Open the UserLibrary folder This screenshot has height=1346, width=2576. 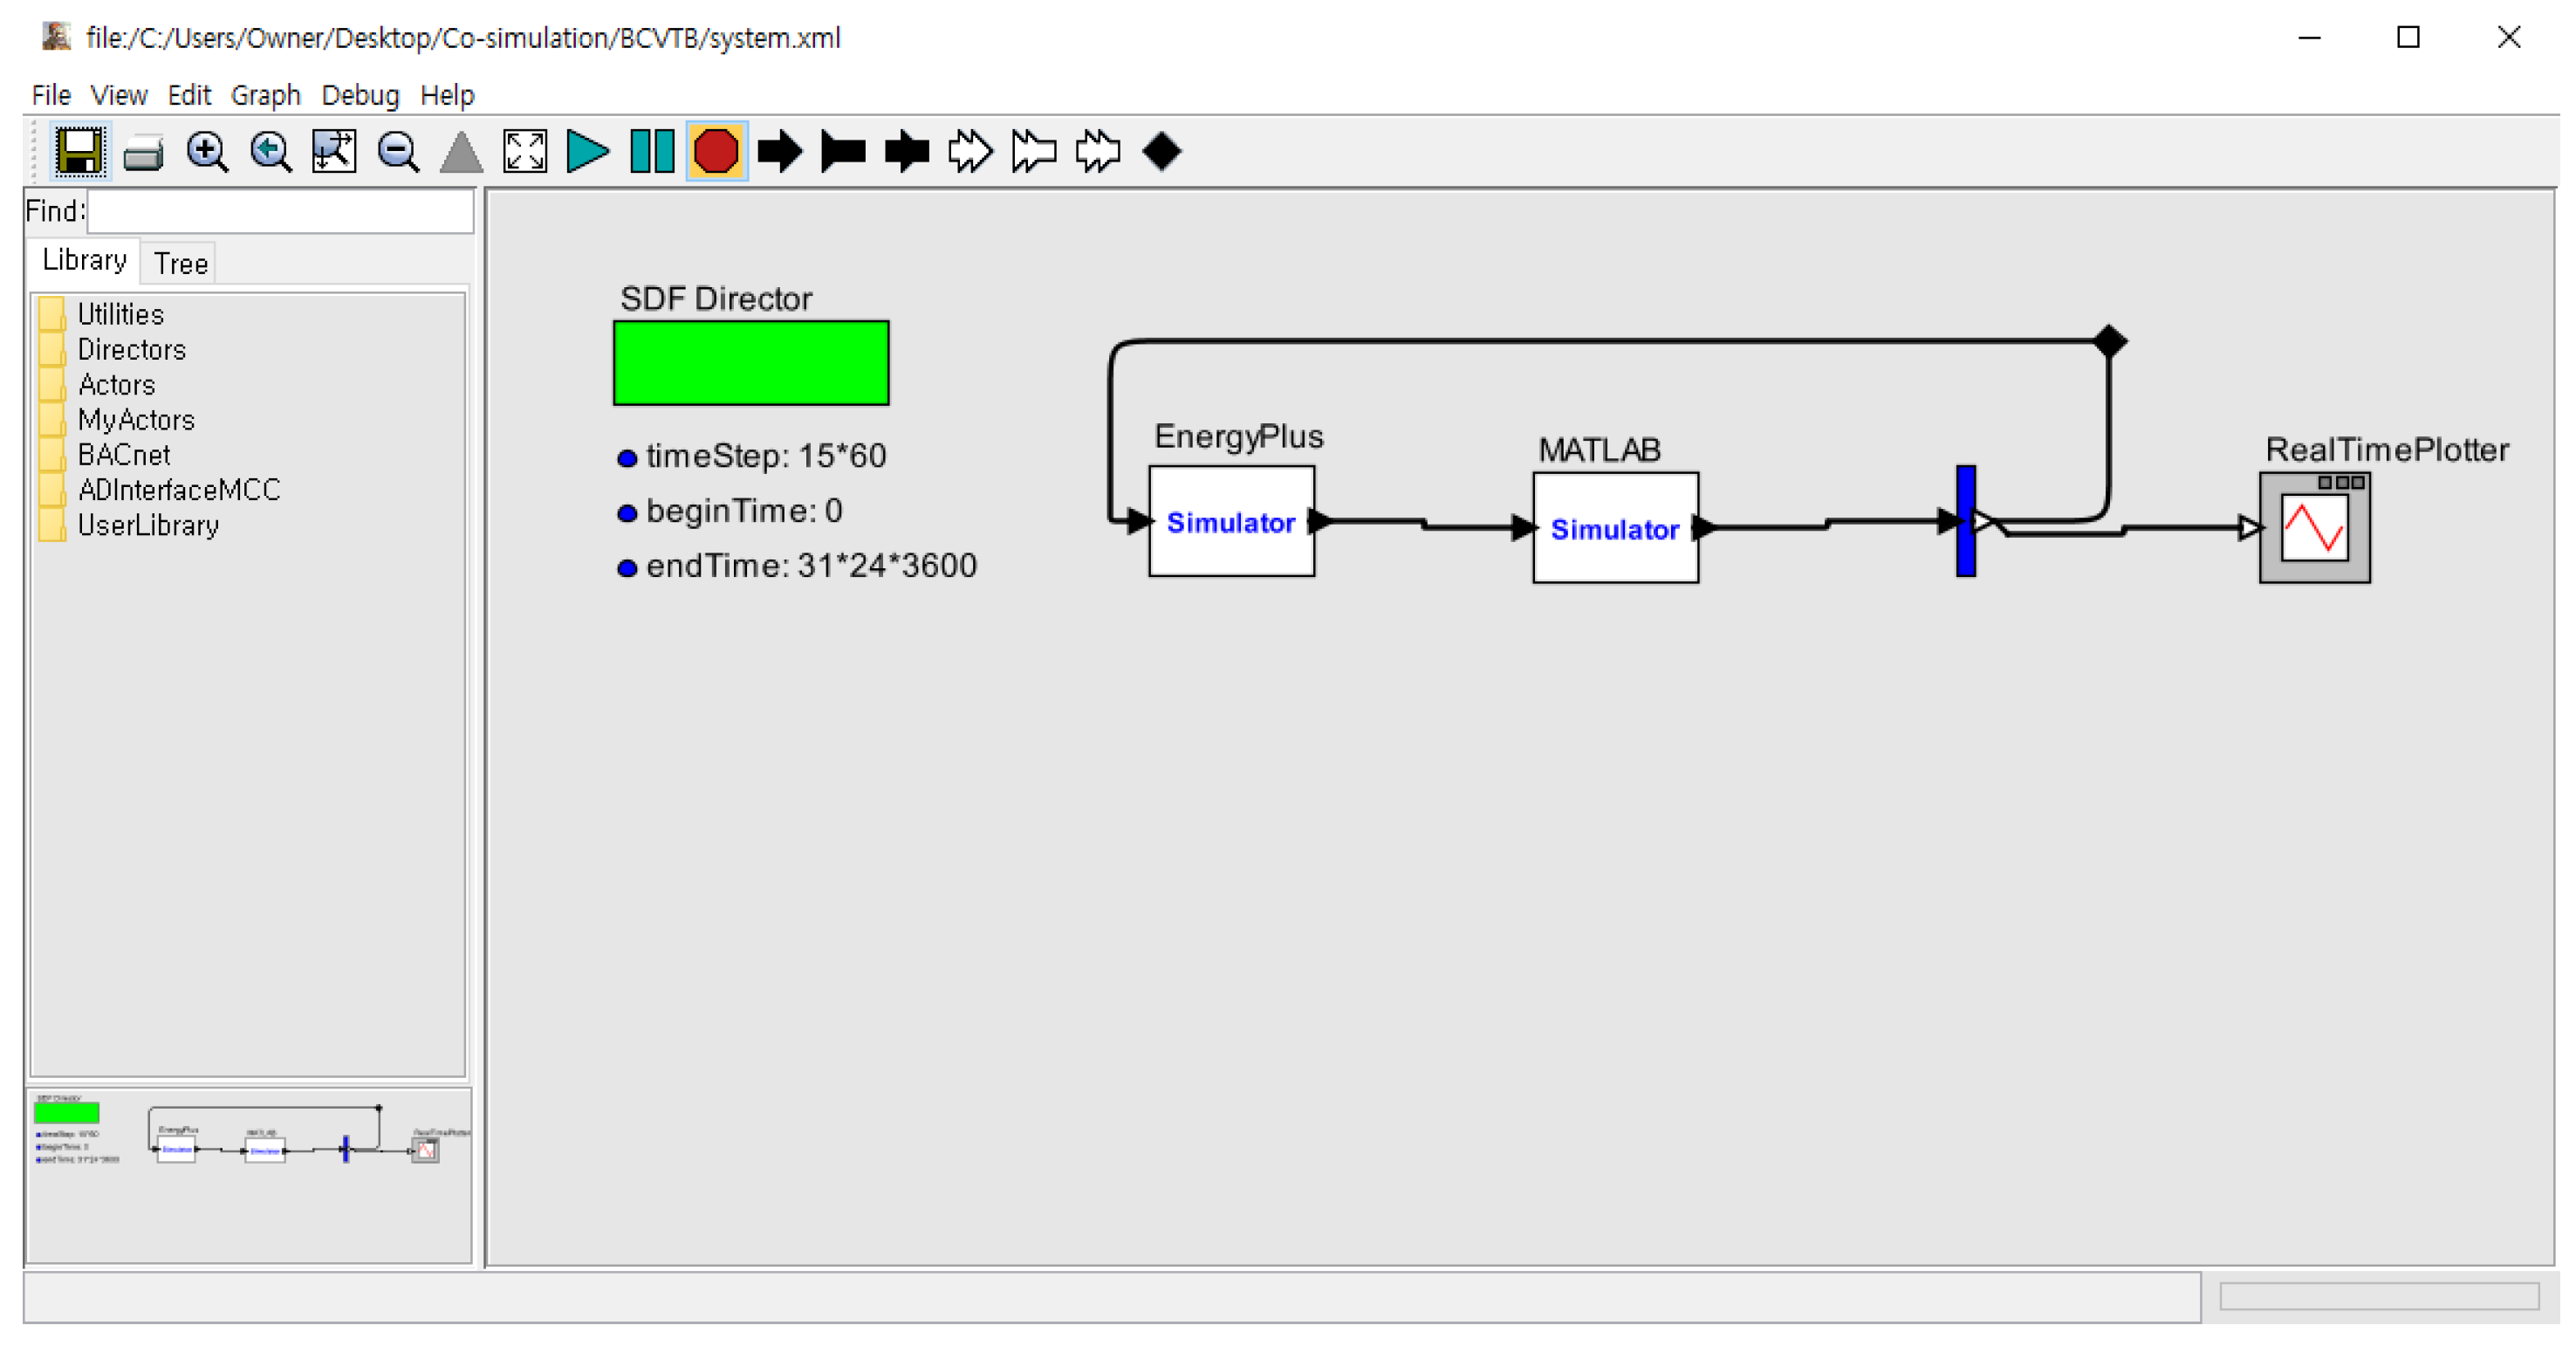[150, 524]
